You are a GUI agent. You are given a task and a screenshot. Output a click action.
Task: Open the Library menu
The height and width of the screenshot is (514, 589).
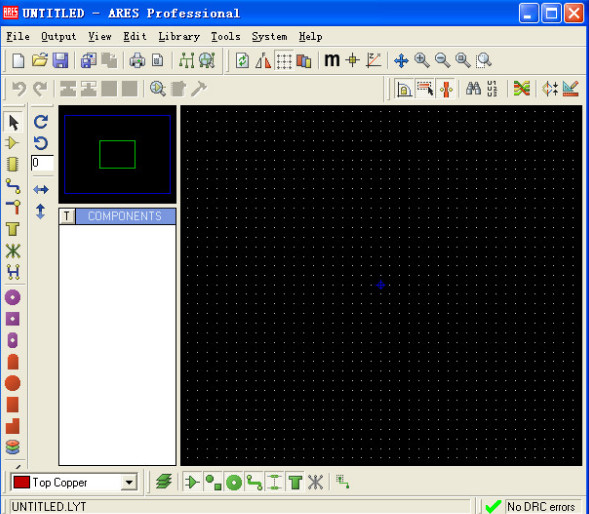[179, 36]
